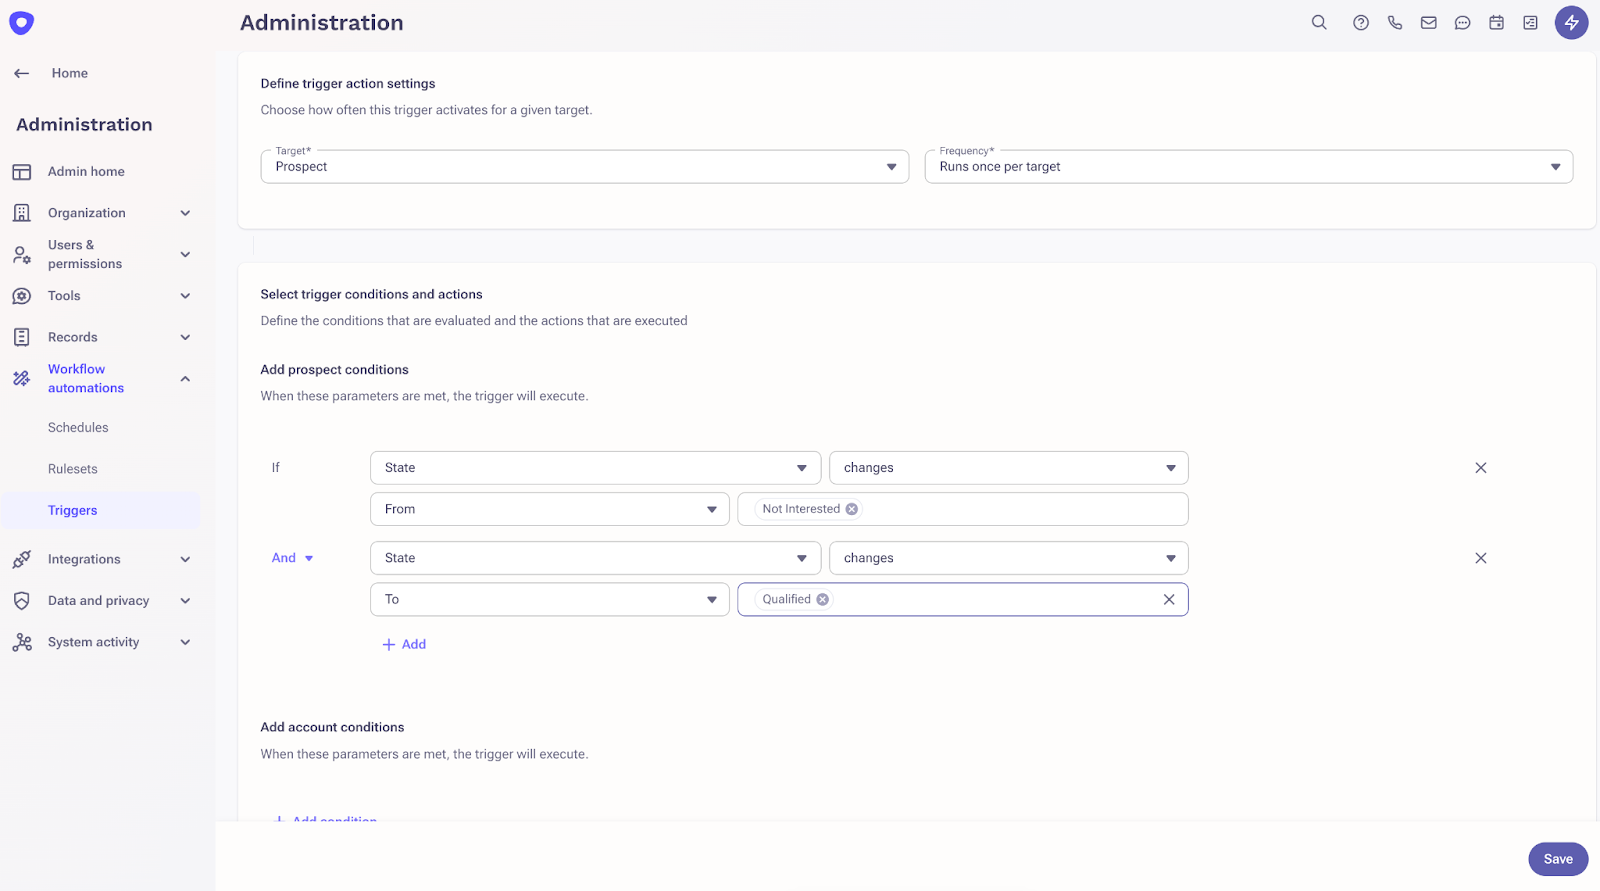Open the calendar icon in the header
The width and height of the screenshot is (1600, 891).
pyautogui.click(x=1497, y=22)
